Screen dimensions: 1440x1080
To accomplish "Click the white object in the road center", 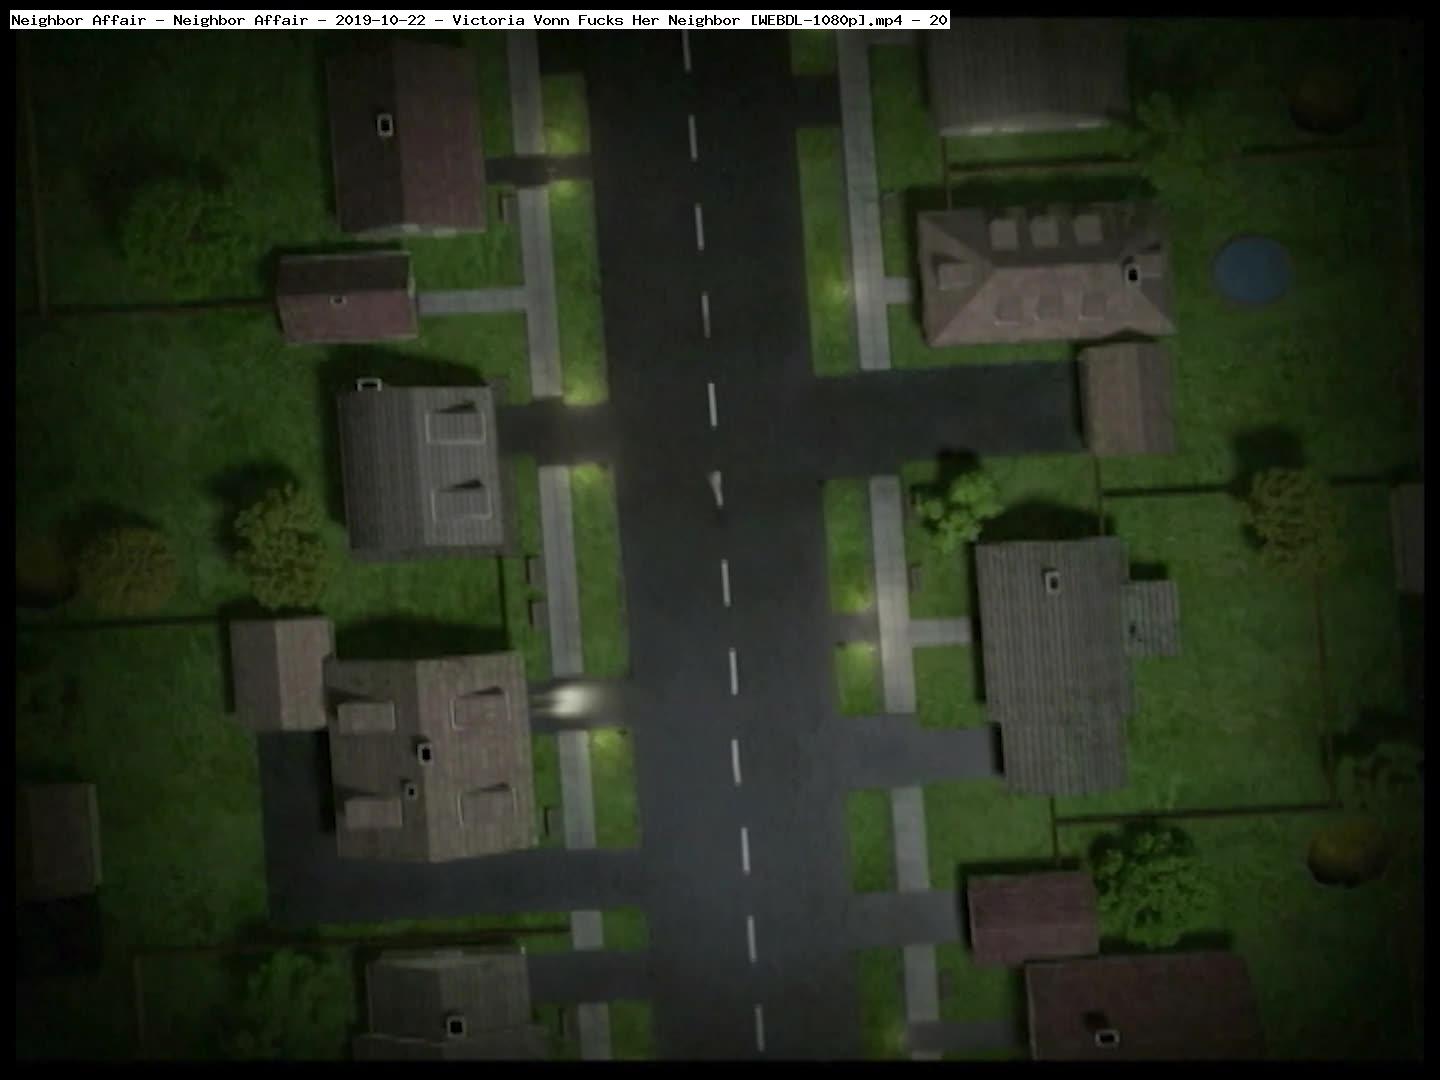I will (x=716, y=487).
